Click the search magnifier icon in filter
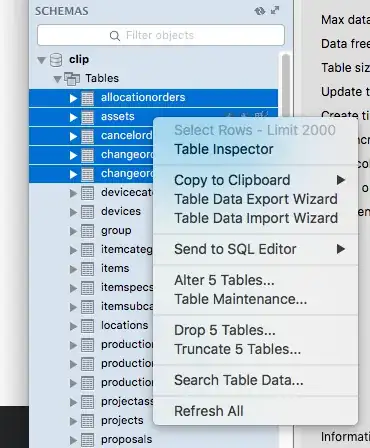 [x=115, y=35]
